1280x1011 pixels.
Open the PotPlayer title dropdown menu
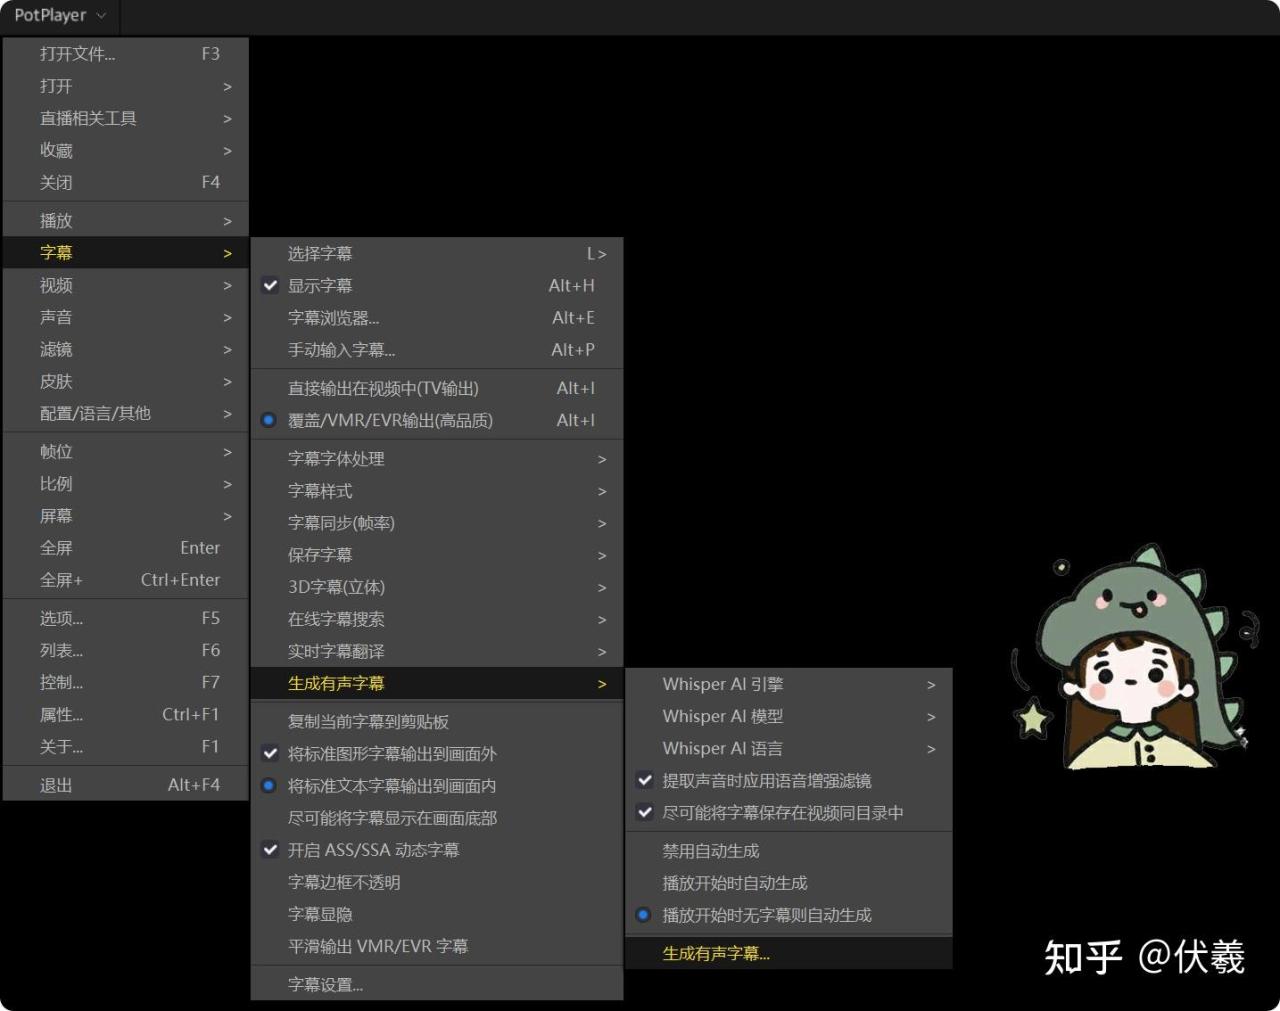(x=59, y=16)
